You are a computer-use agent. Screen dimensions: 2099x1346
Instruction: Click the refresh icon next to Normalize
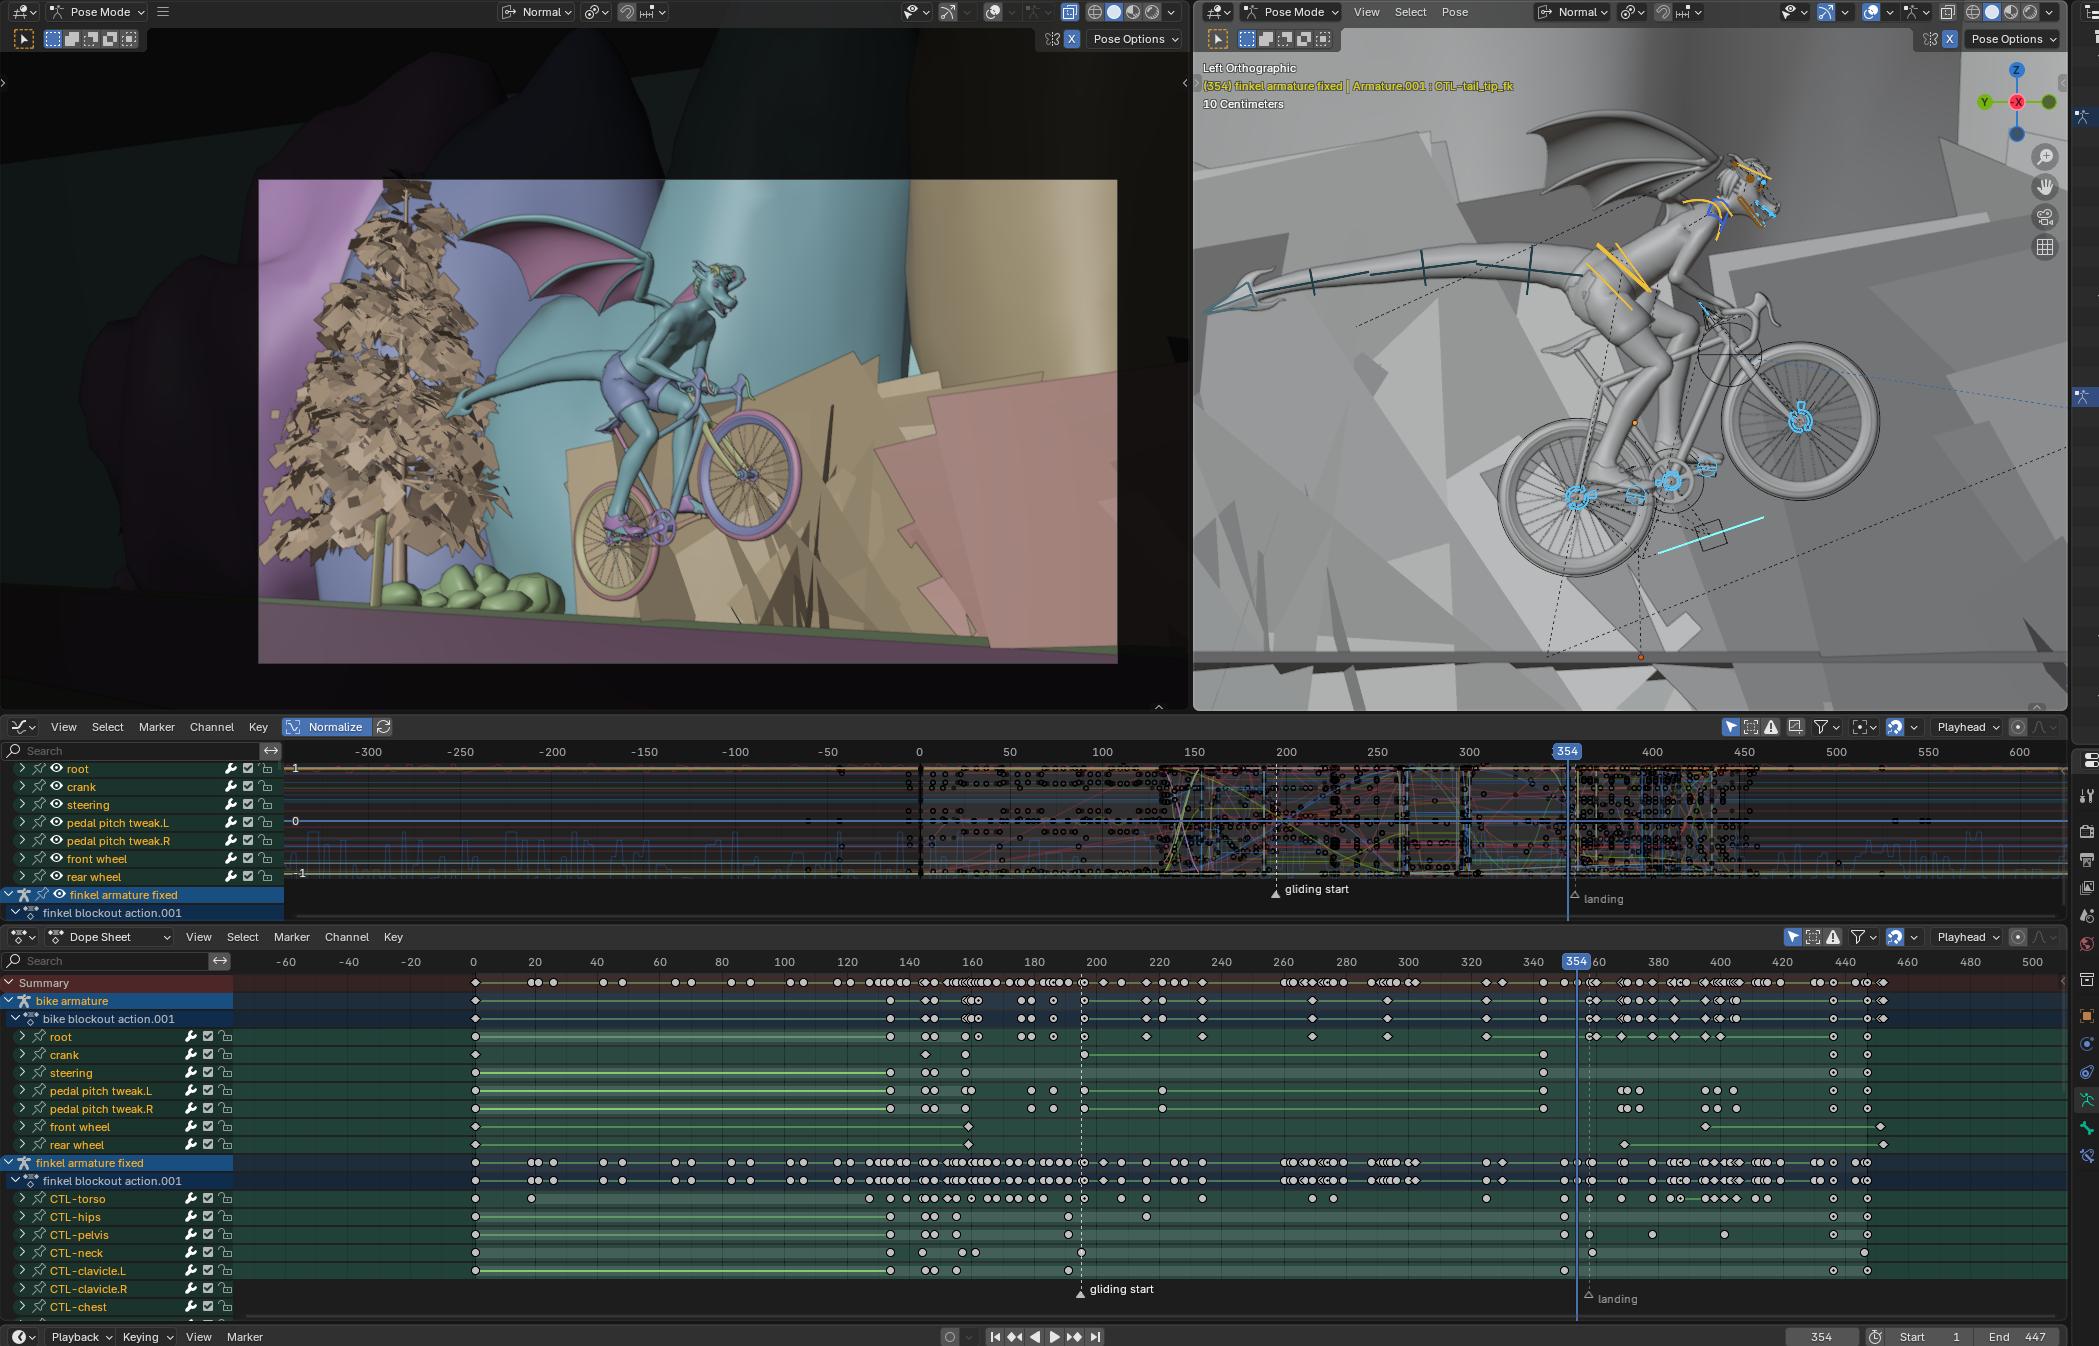click(x=383, y=727)
